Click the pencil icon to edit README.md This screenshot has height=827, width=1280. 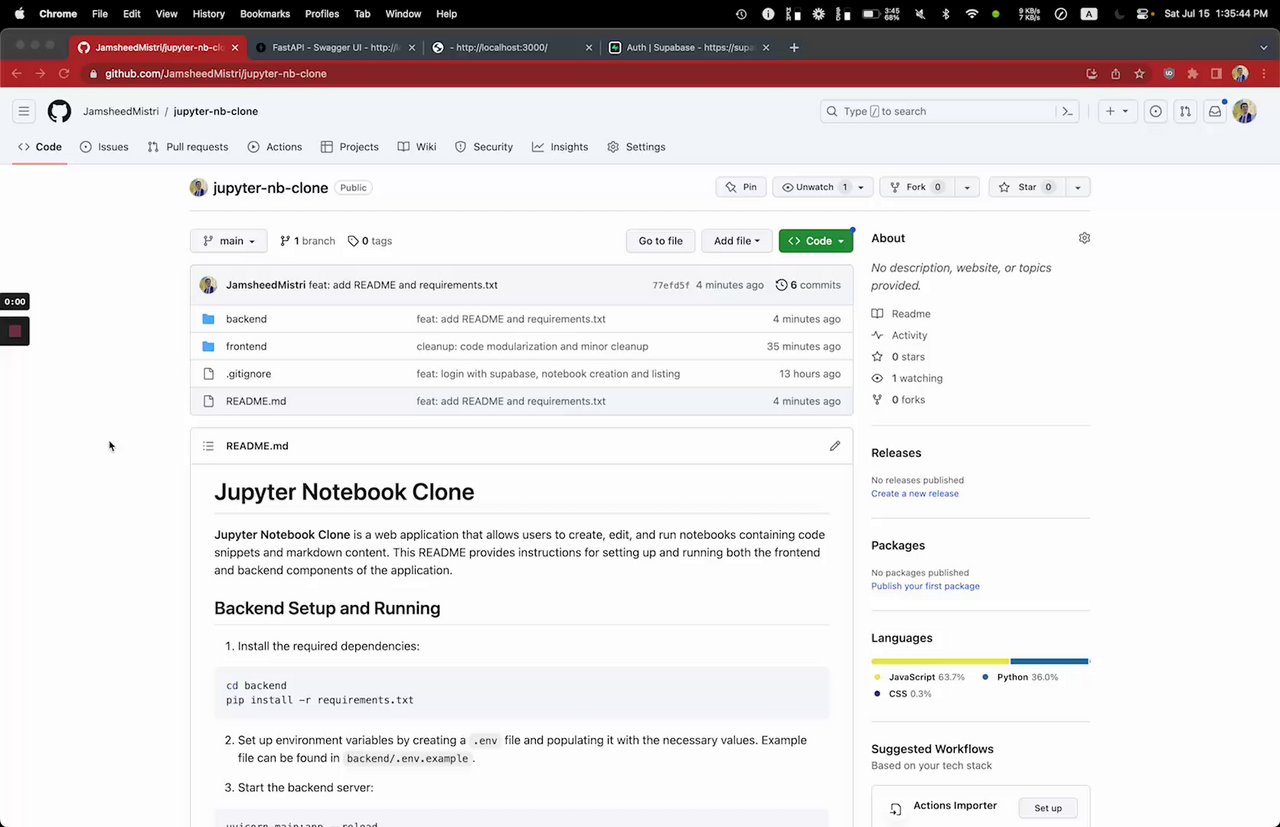click(x=835, y=446)
